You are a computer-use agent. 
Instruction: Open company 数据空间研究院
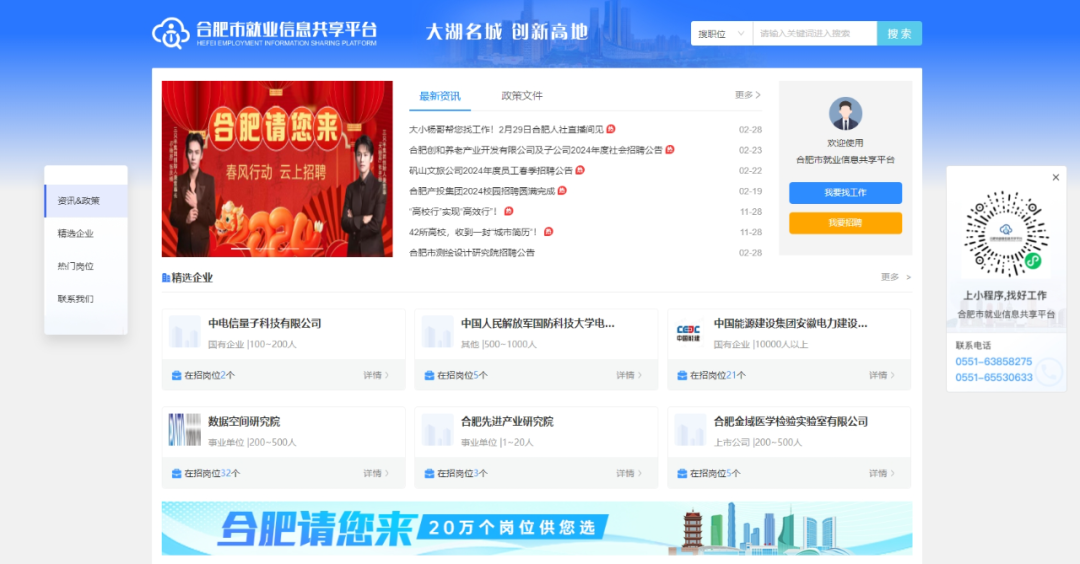244,421
